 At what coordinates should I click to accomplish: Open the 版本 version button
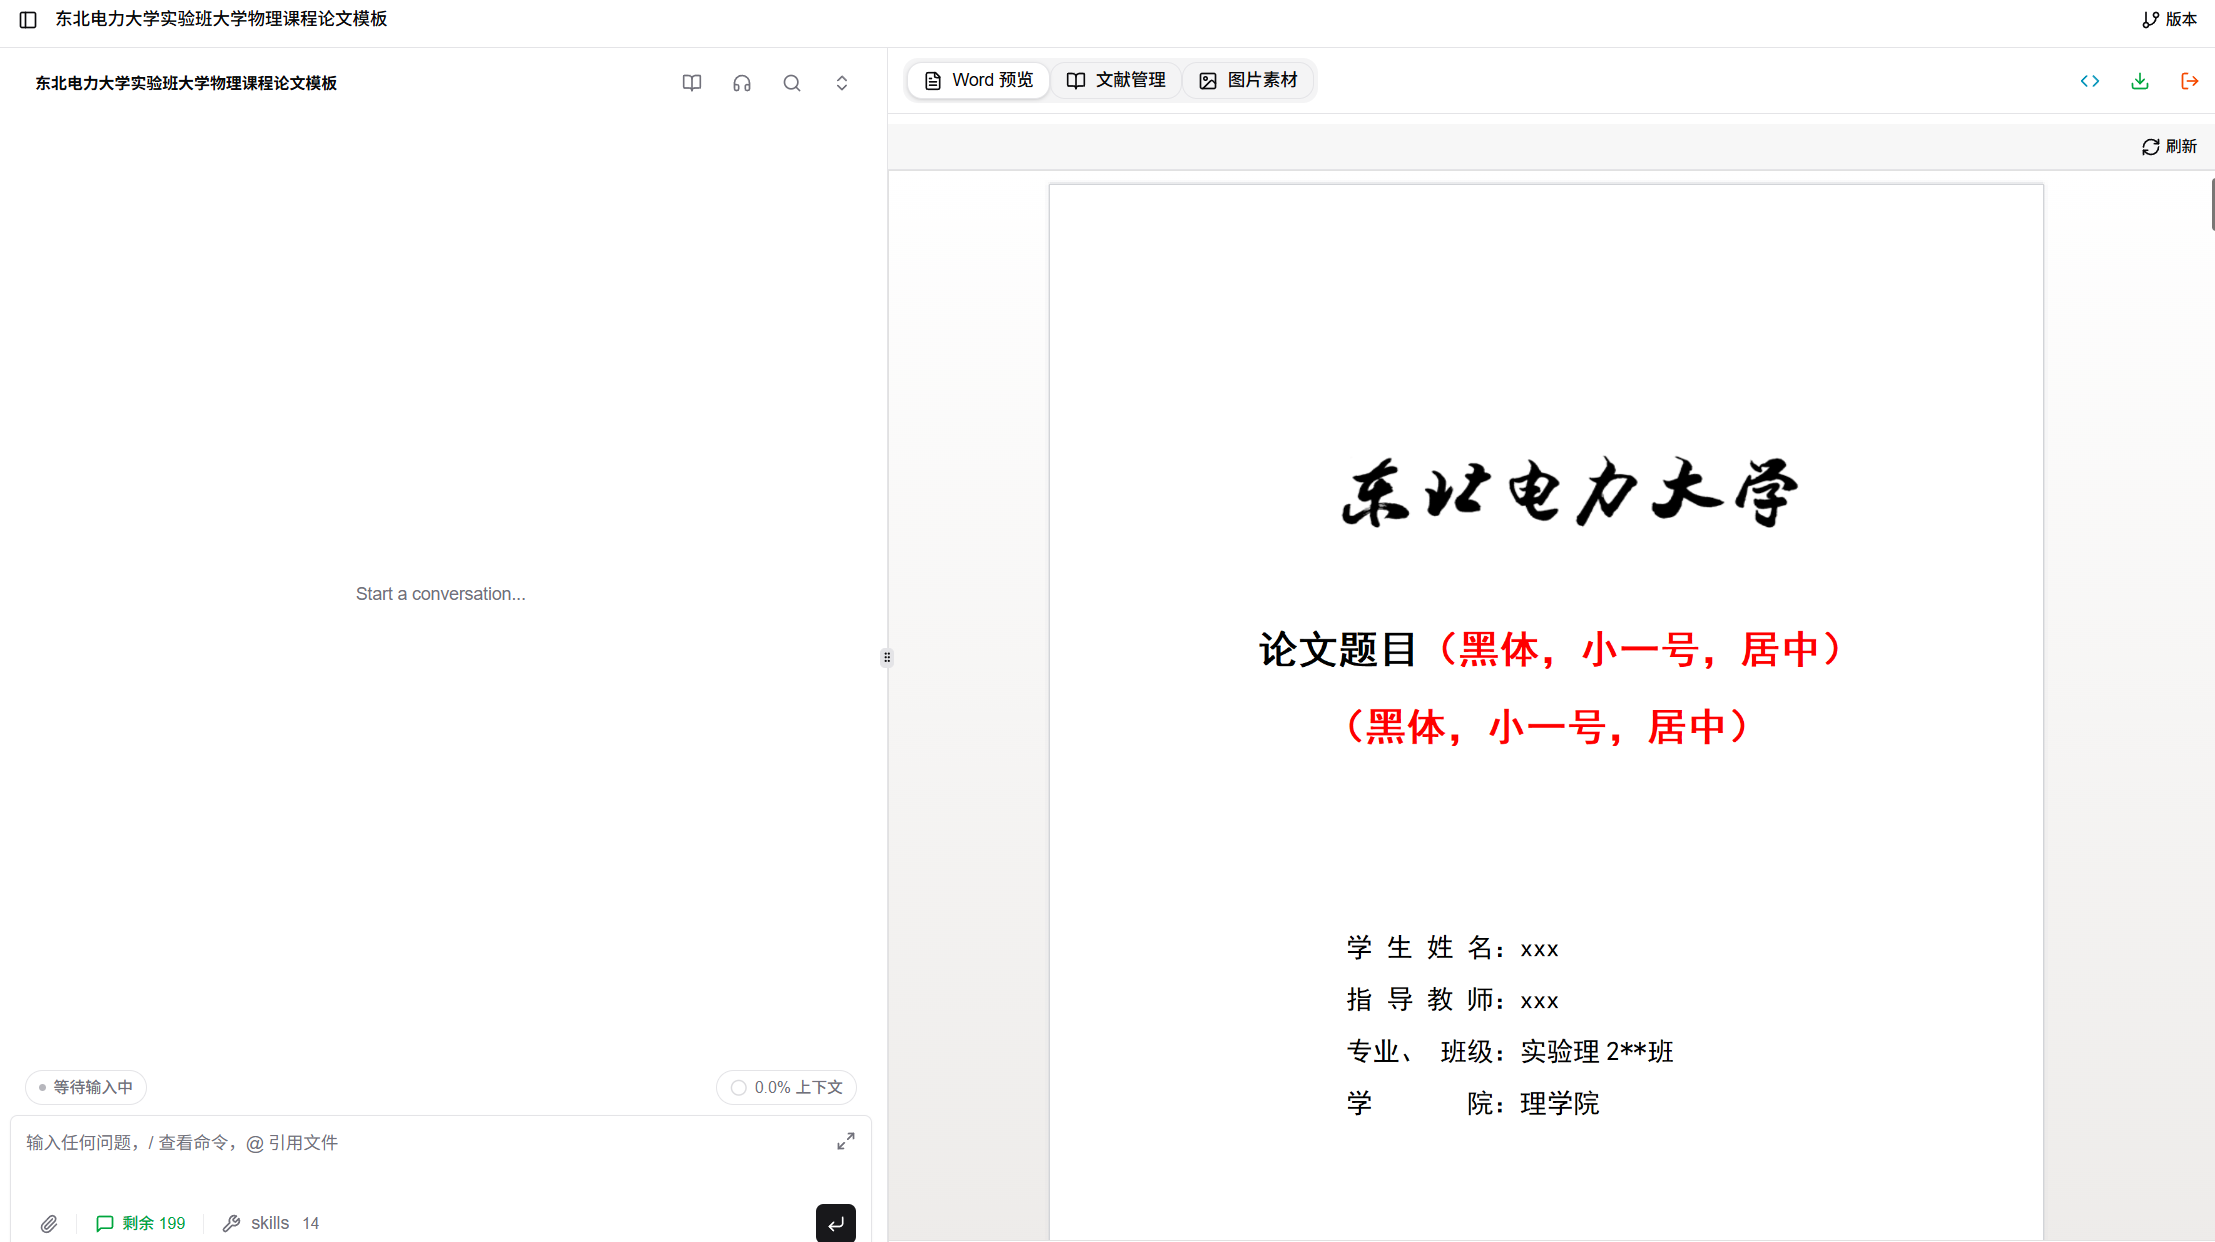(2169, 19)
